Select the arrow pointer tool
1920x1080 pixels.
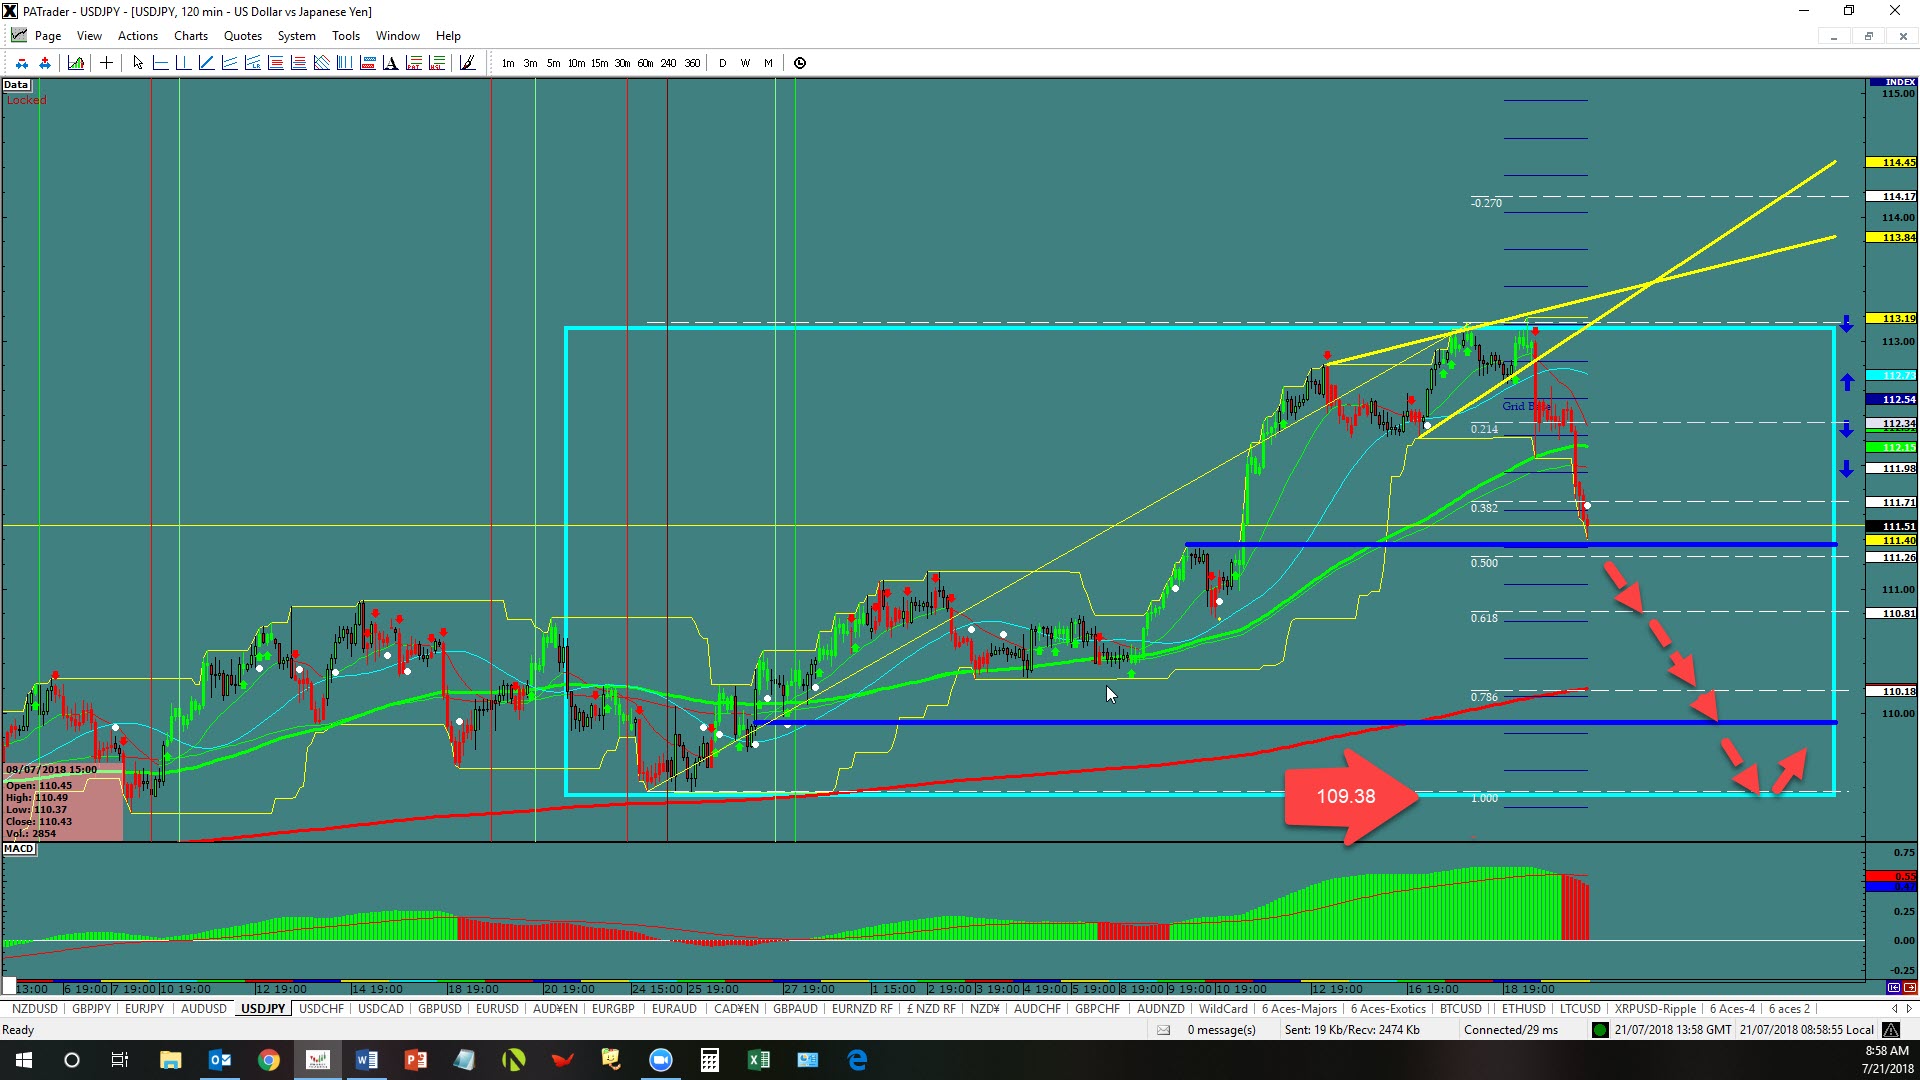click(x=138, y=63)
